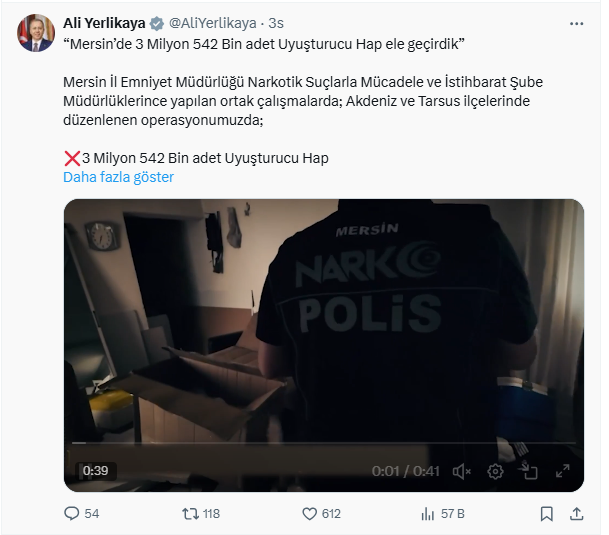Open the @AliYerlikaya handle link
609x535 pixels.
click(x=212, y=23)
